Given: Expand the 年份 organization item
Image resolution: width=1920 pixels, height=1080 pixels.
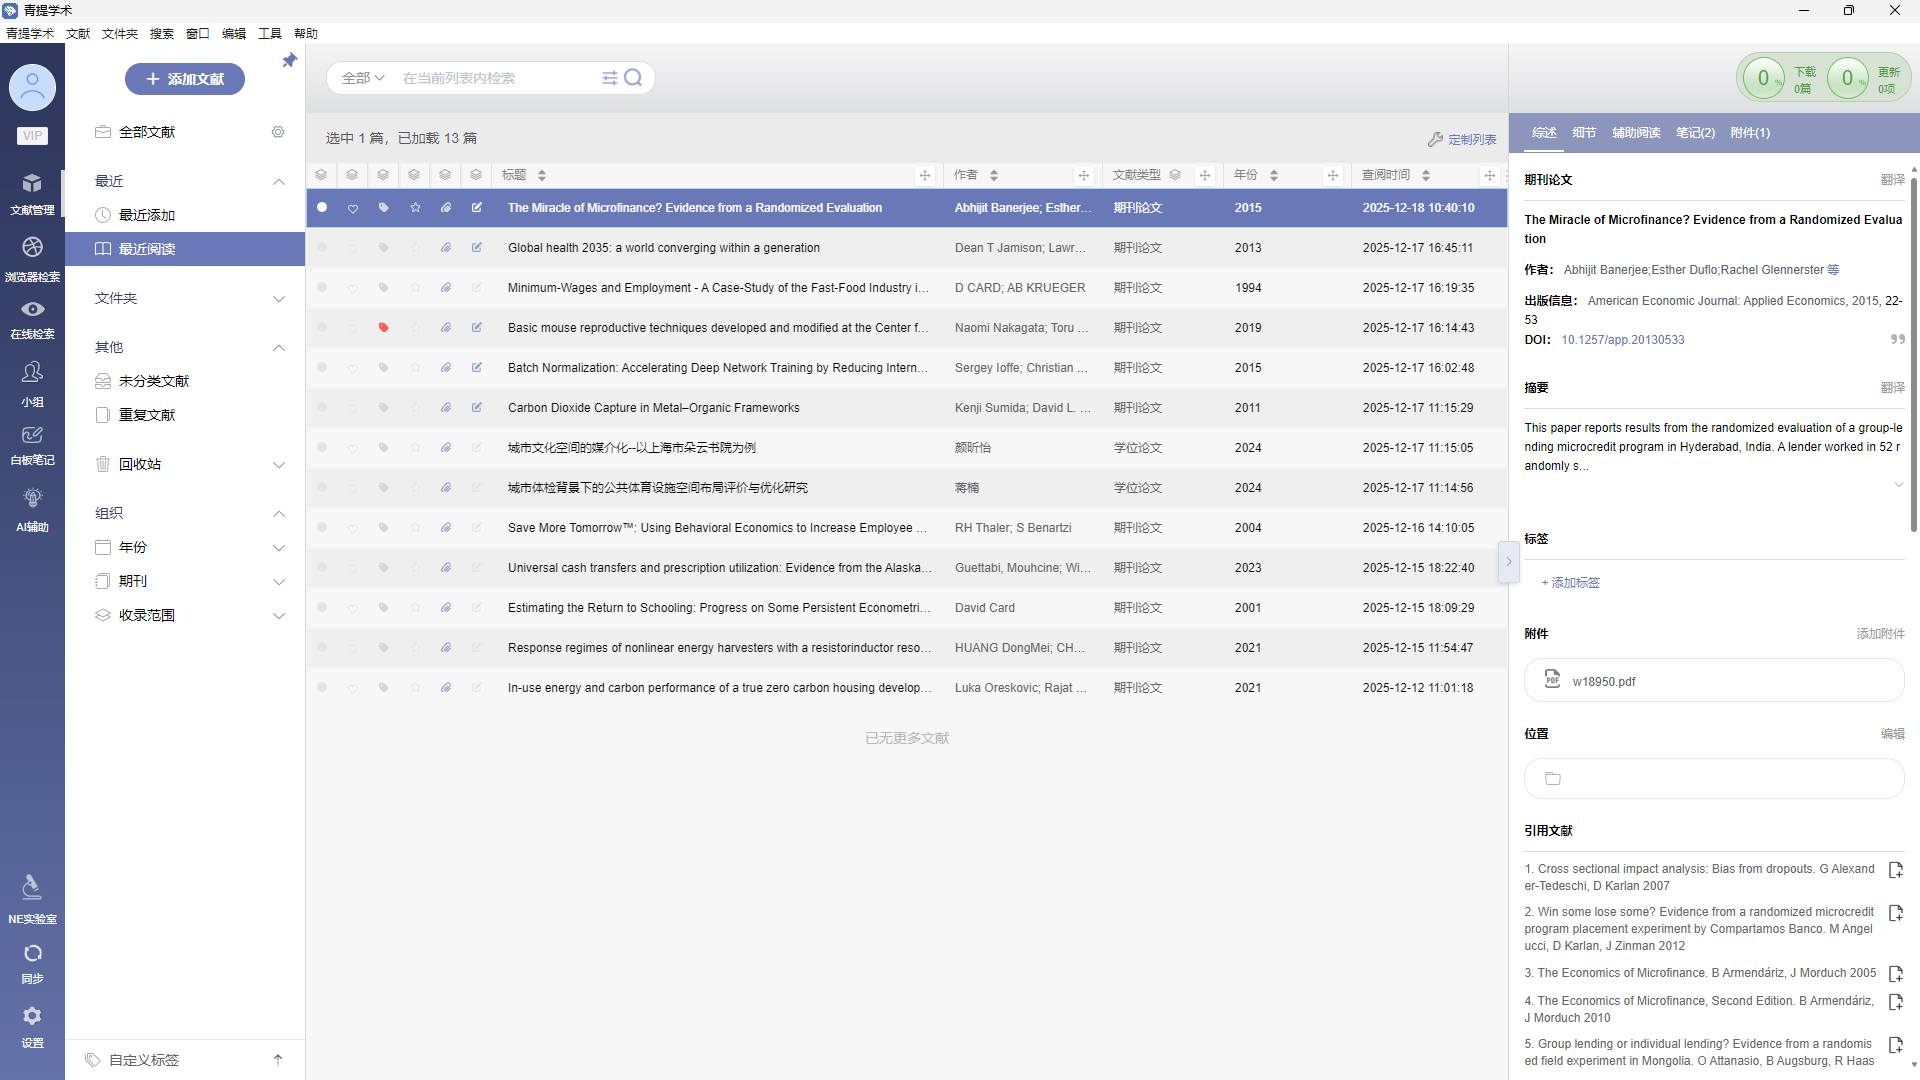Looking at the screenshot, I should point(279,548).
